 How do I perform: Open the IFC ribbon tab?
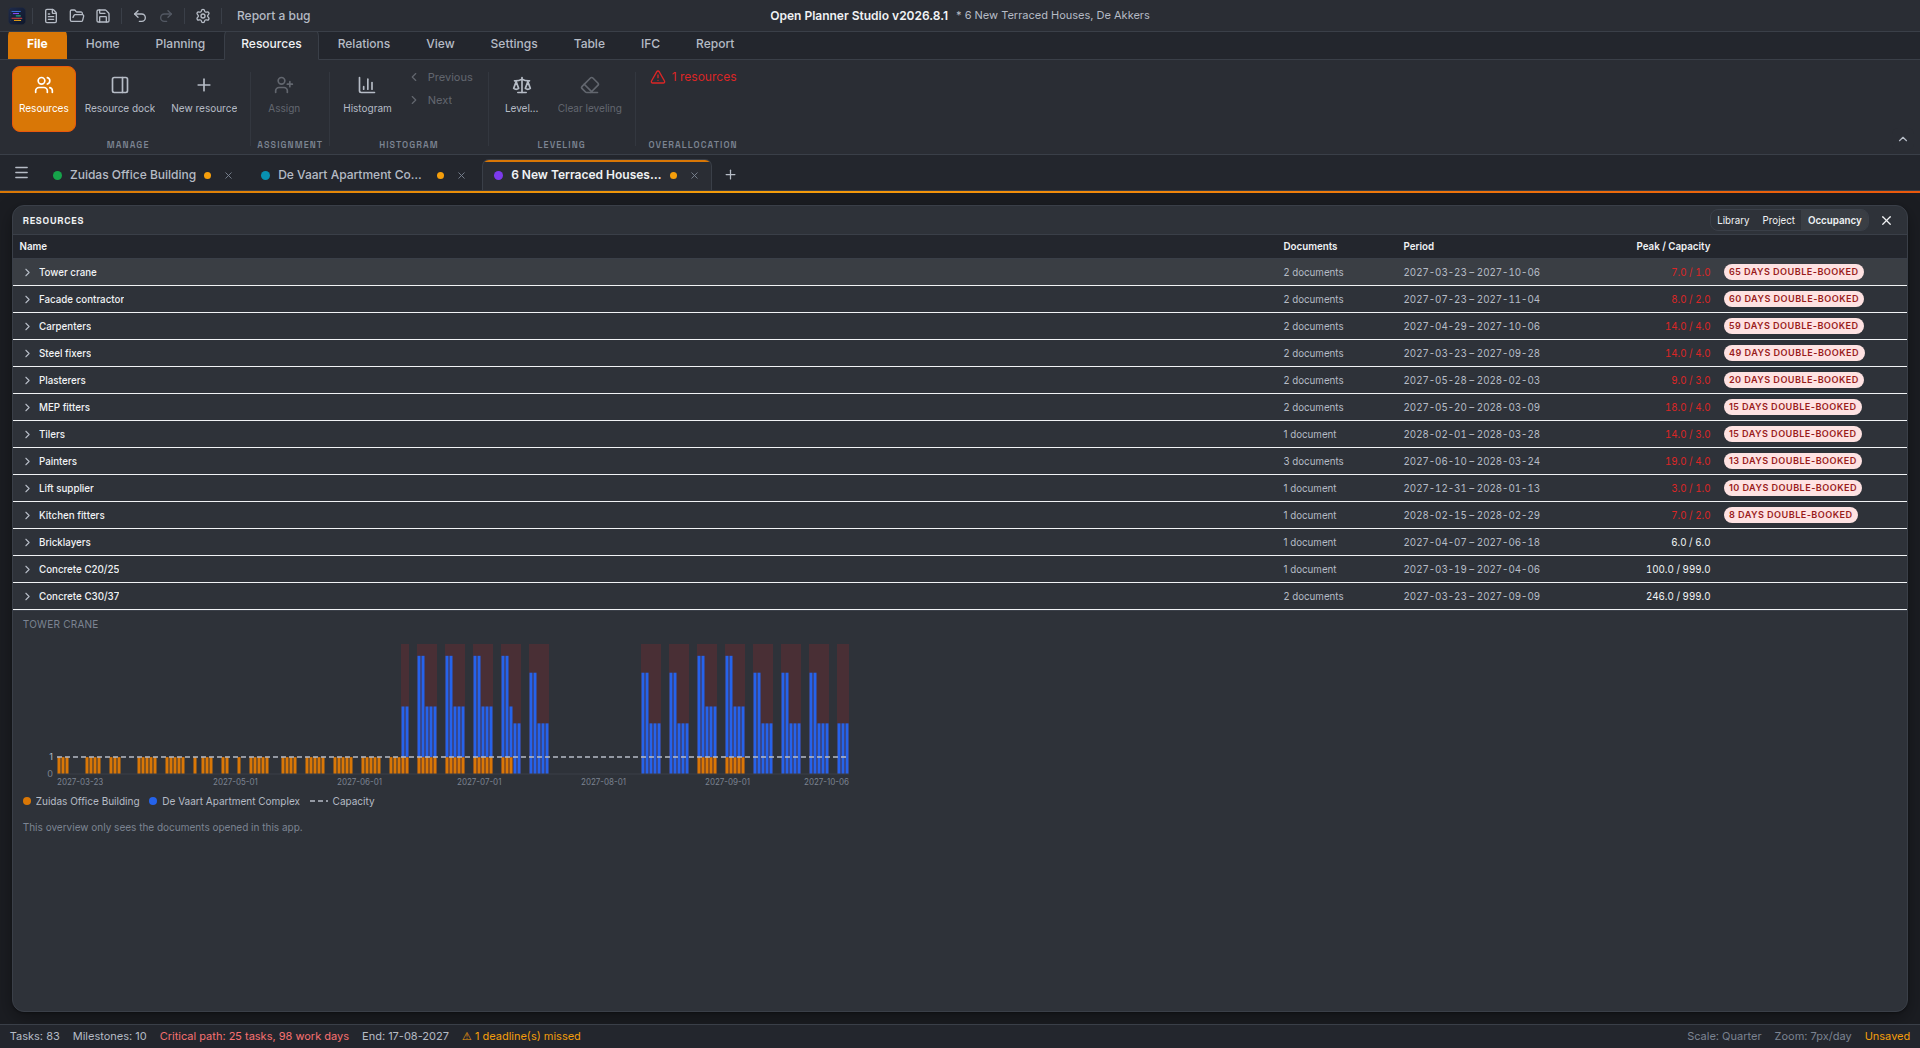point(650,44)
